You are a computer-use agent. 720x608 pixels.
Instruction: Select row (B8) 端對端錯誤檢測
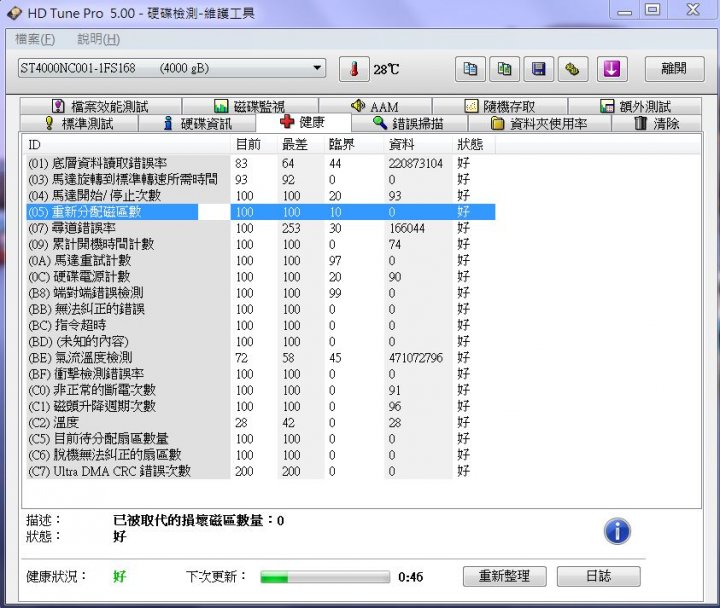(x=261, y=293)
